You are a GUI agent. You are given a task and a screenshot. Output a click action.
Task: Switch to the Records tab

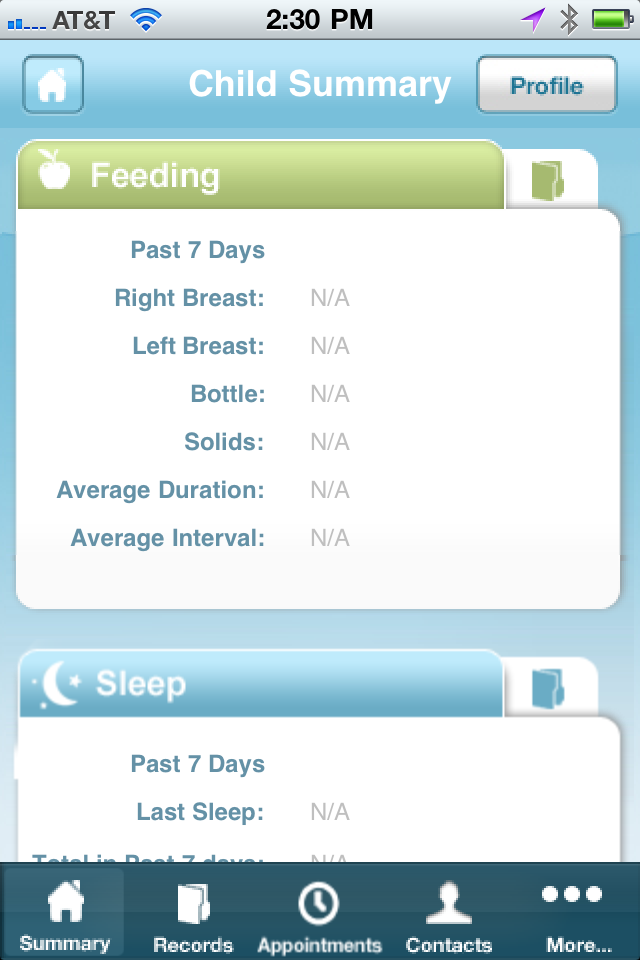click(x=193, y=912)
